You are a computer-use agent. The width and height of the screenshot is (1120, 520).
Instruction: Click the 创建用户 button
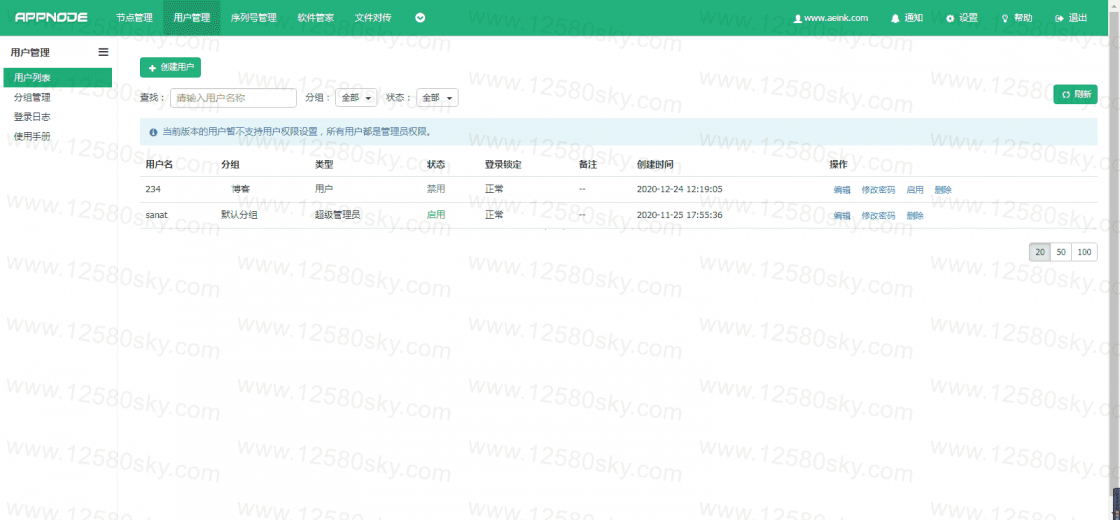coord(170,67)
